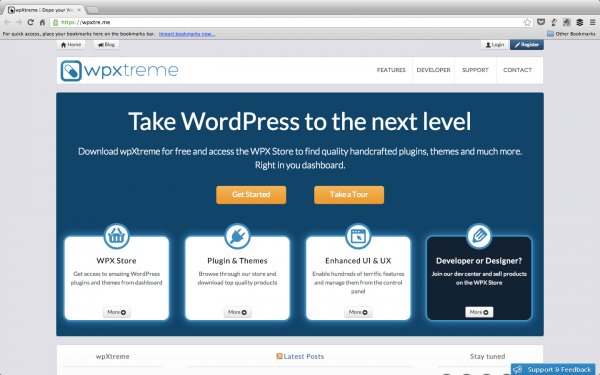Click the Import bookmarks now link
600x375 pixels.
(187, 34)
